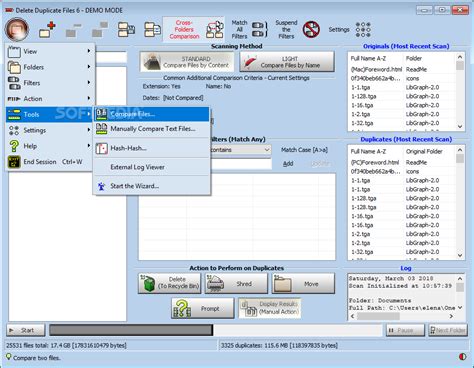The image size is (474, 368).
Task: Click the Add filter link
Action: (288, 163)
